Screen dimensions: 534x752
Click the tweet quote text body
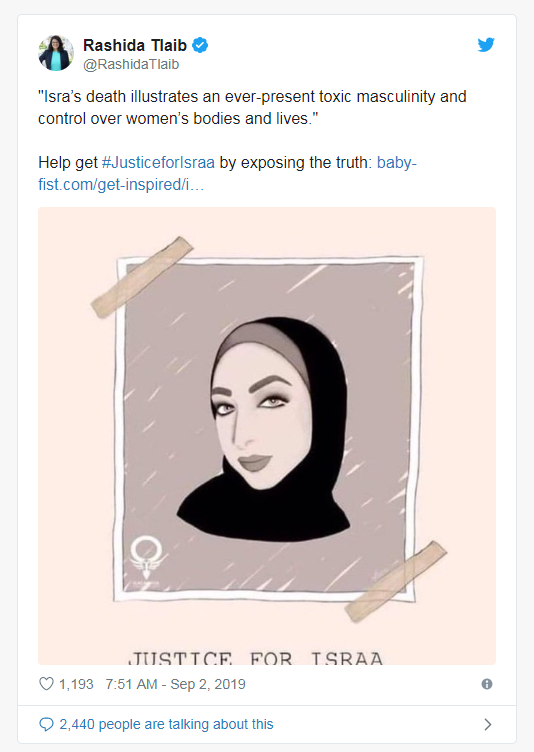click(x=252, y=107)
